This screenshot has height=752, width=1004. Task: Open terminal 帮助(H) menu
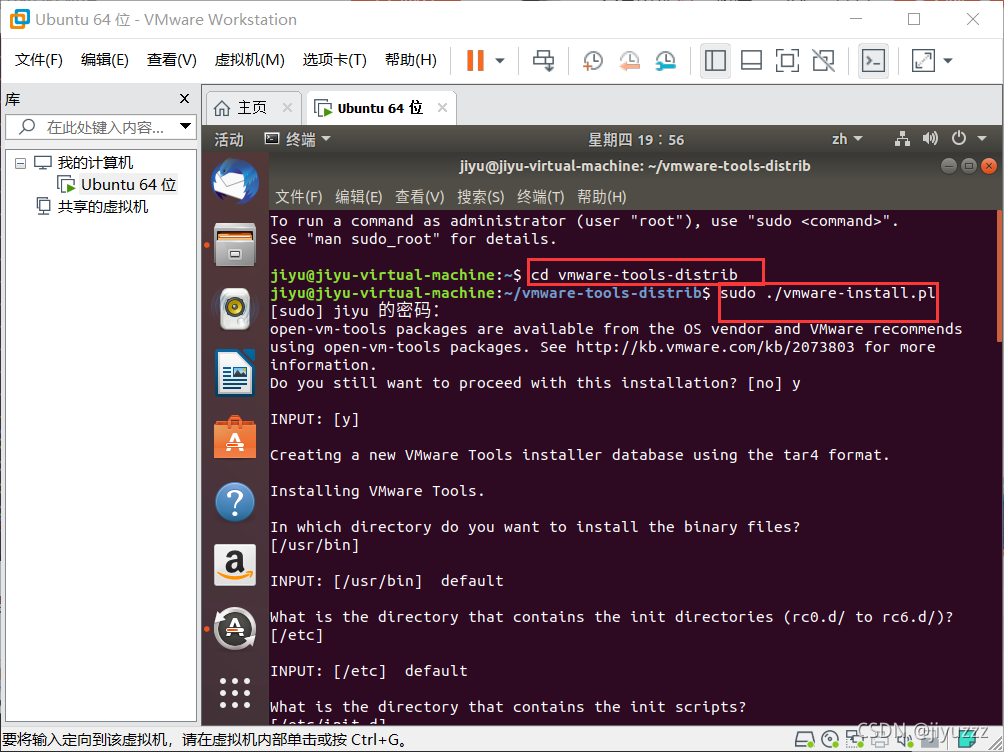(x=601, y=196)
